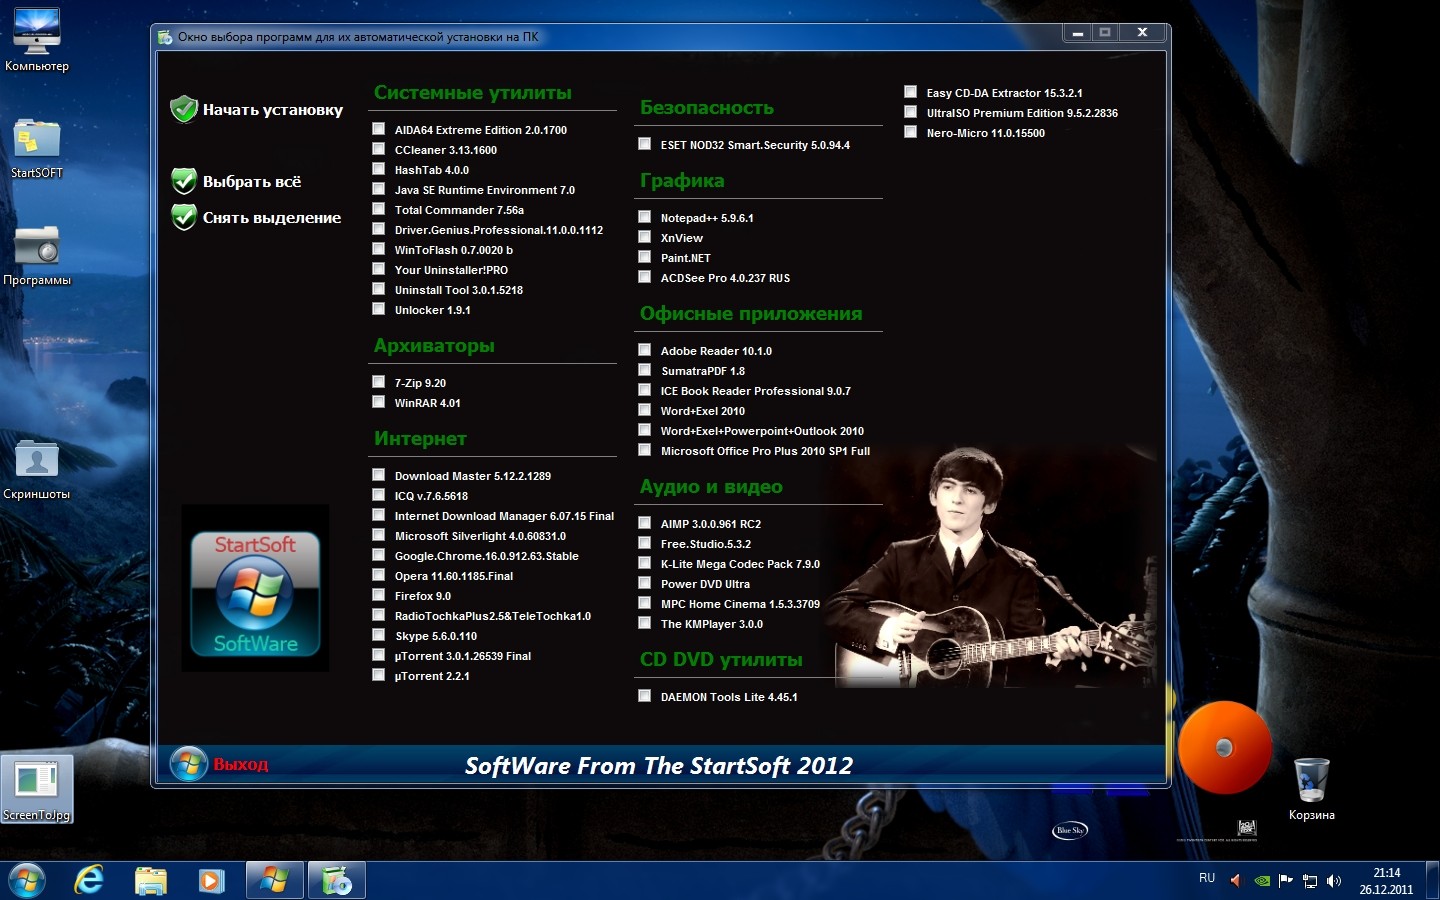Click the red Выход exit label
The image size is (1440, 900).
click(x=241, y=765)
